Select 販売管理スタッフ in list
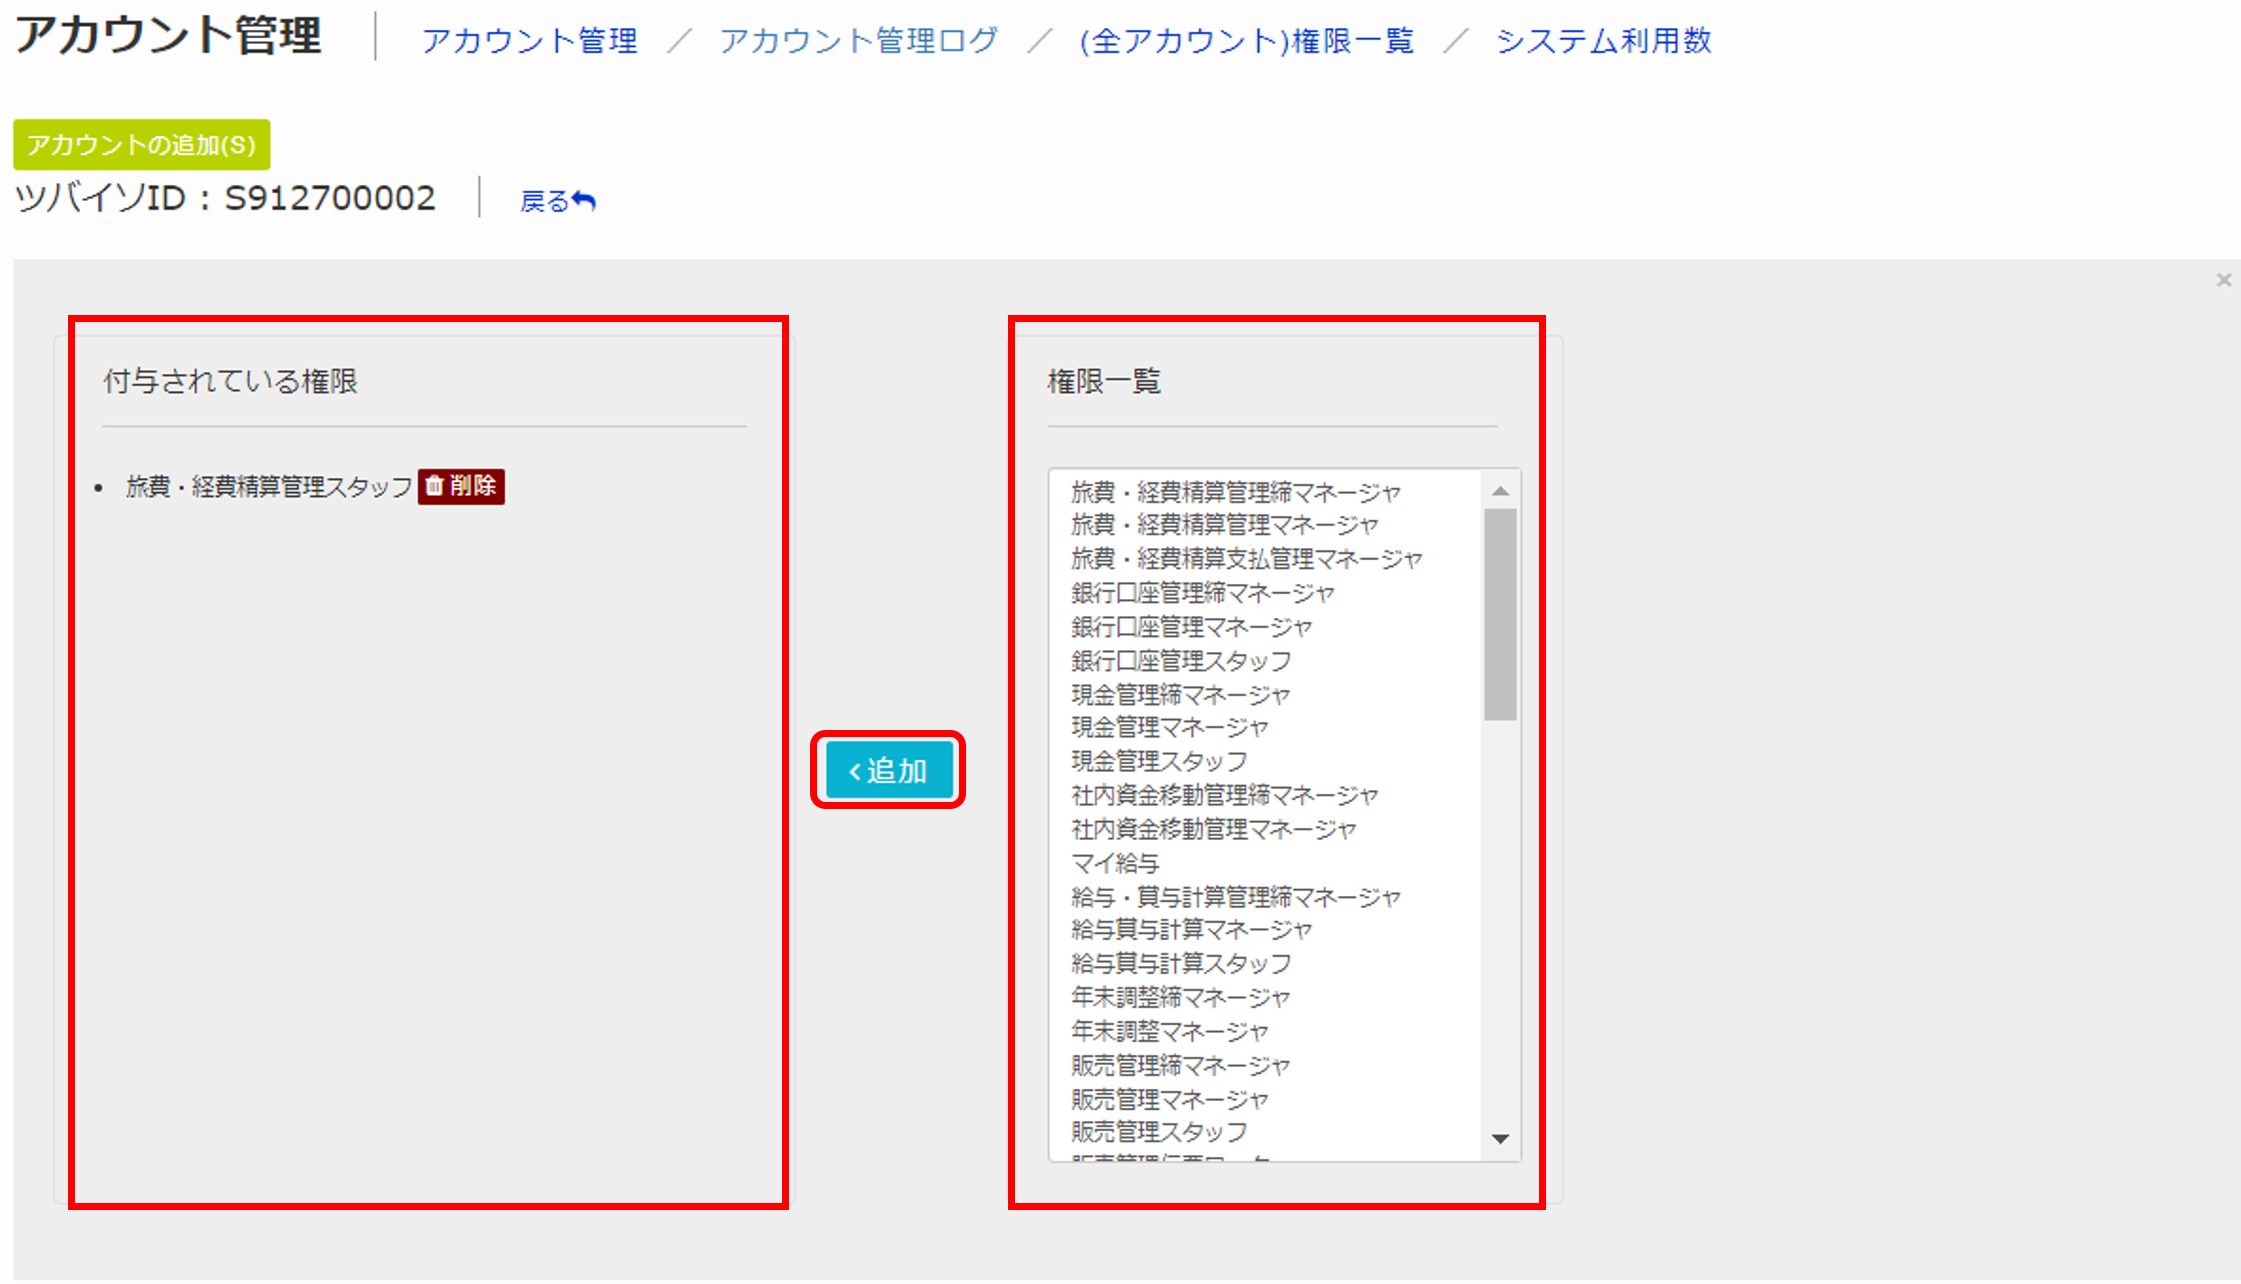The image size is (2241, 1284). click(1159, 1132)
